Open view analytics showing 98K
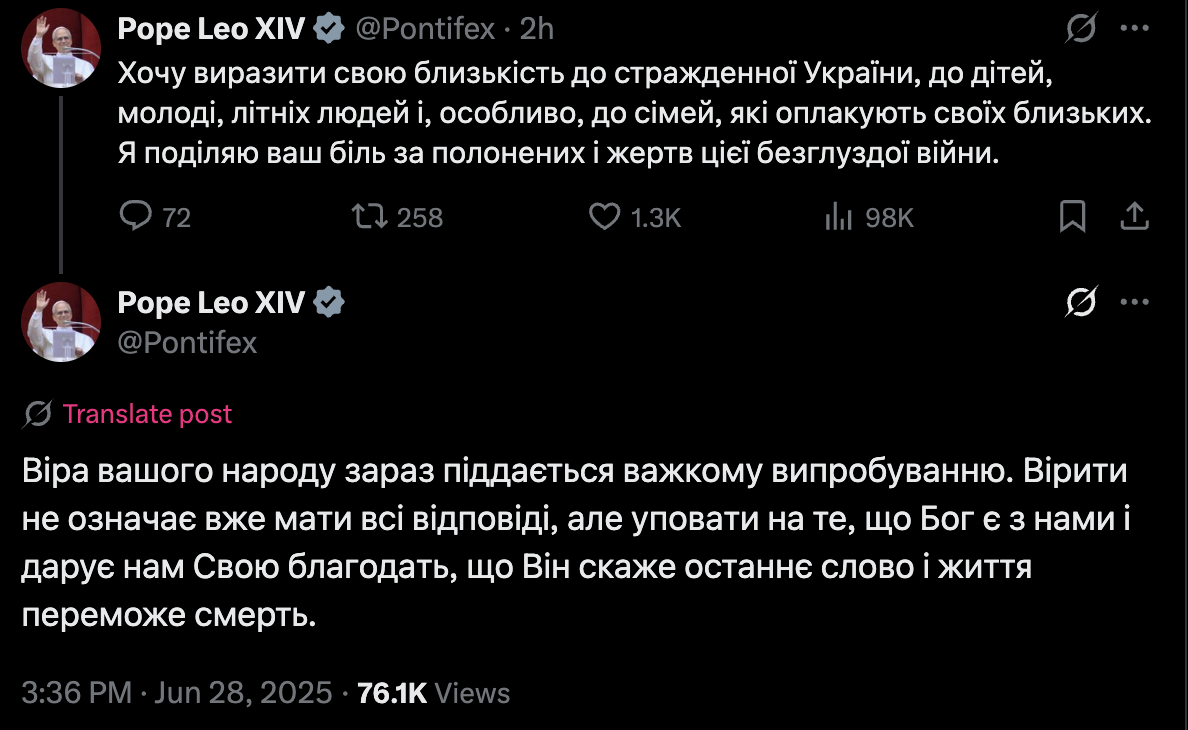Viewport: 1188px width, 730px height. [x=837, y=216]
